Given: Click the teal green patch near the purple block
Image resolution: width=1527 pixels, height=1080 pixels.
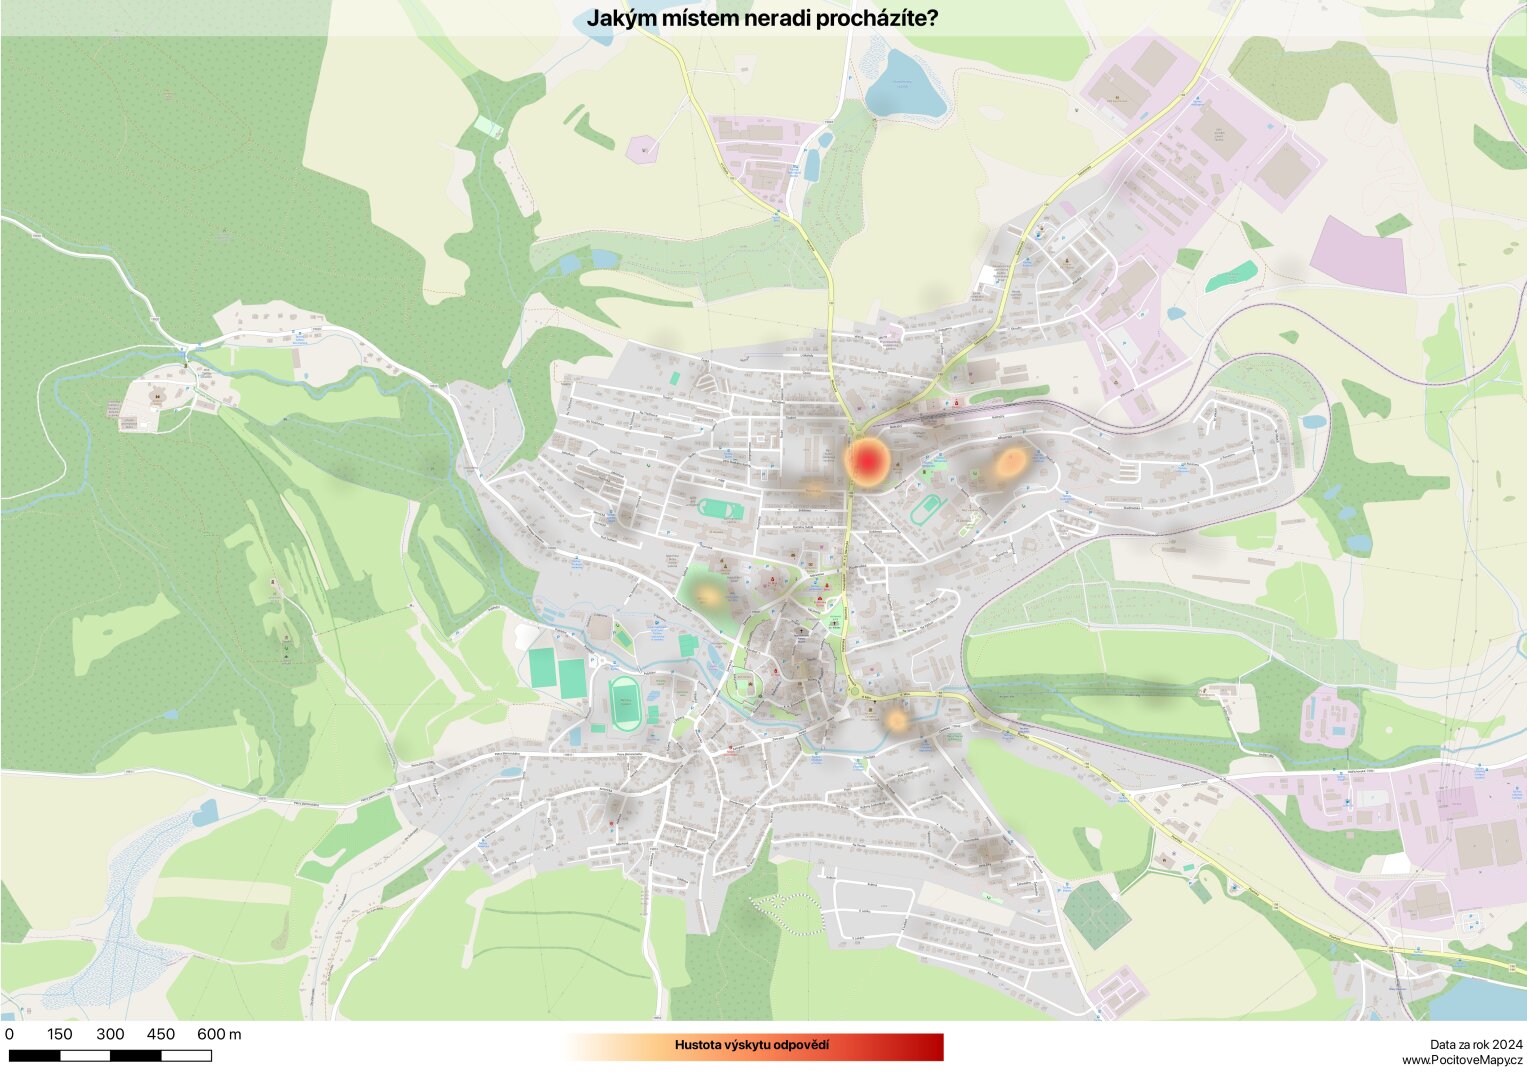Looking at the screenshot, I should 1231,277.
